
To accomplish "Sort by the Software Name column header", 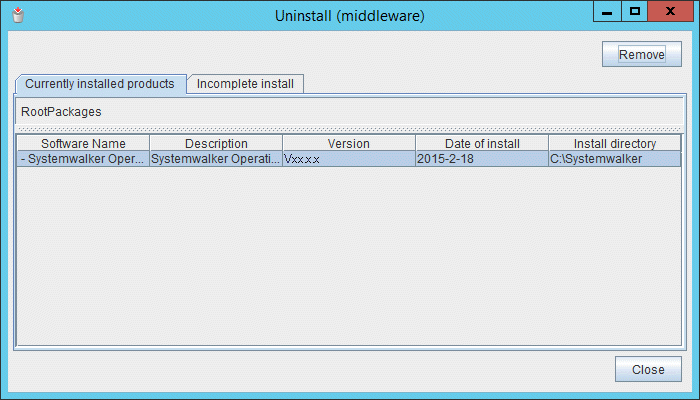I will point(83,144).
